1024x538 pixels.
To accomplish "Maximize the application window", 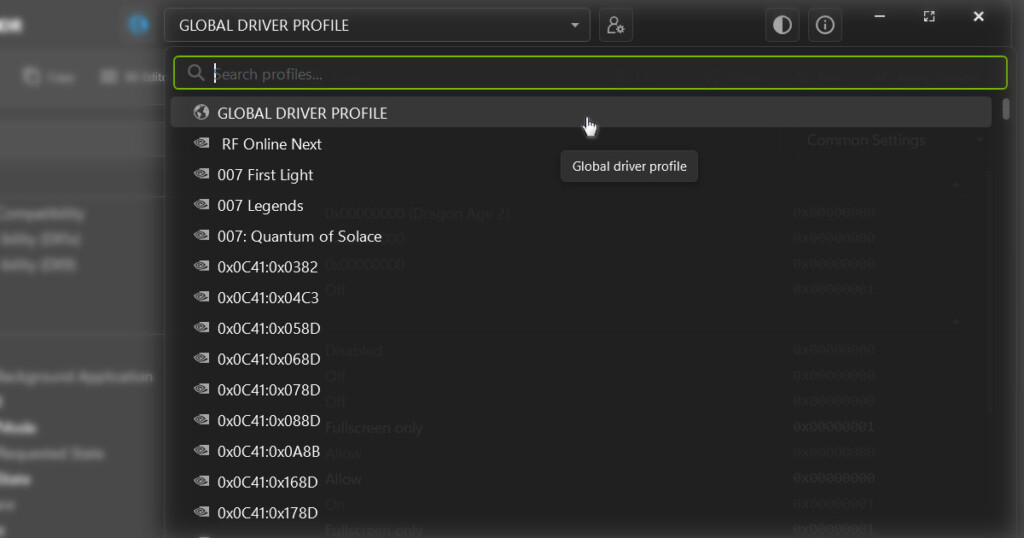I will (x=929, y=16).
